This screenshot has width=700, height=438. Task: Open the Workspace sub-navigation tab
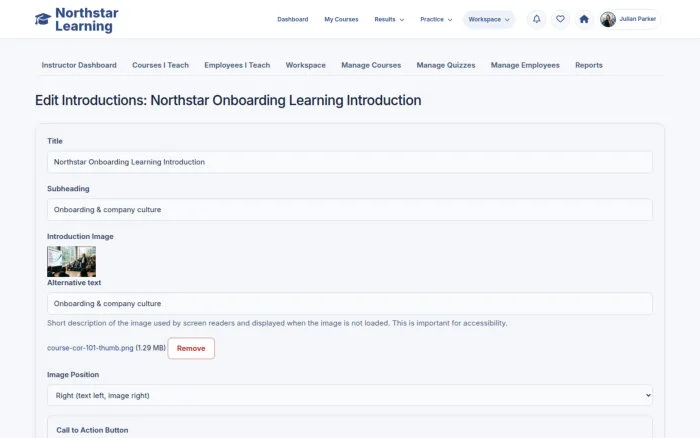pyautogui.click(x=306, y=65)
